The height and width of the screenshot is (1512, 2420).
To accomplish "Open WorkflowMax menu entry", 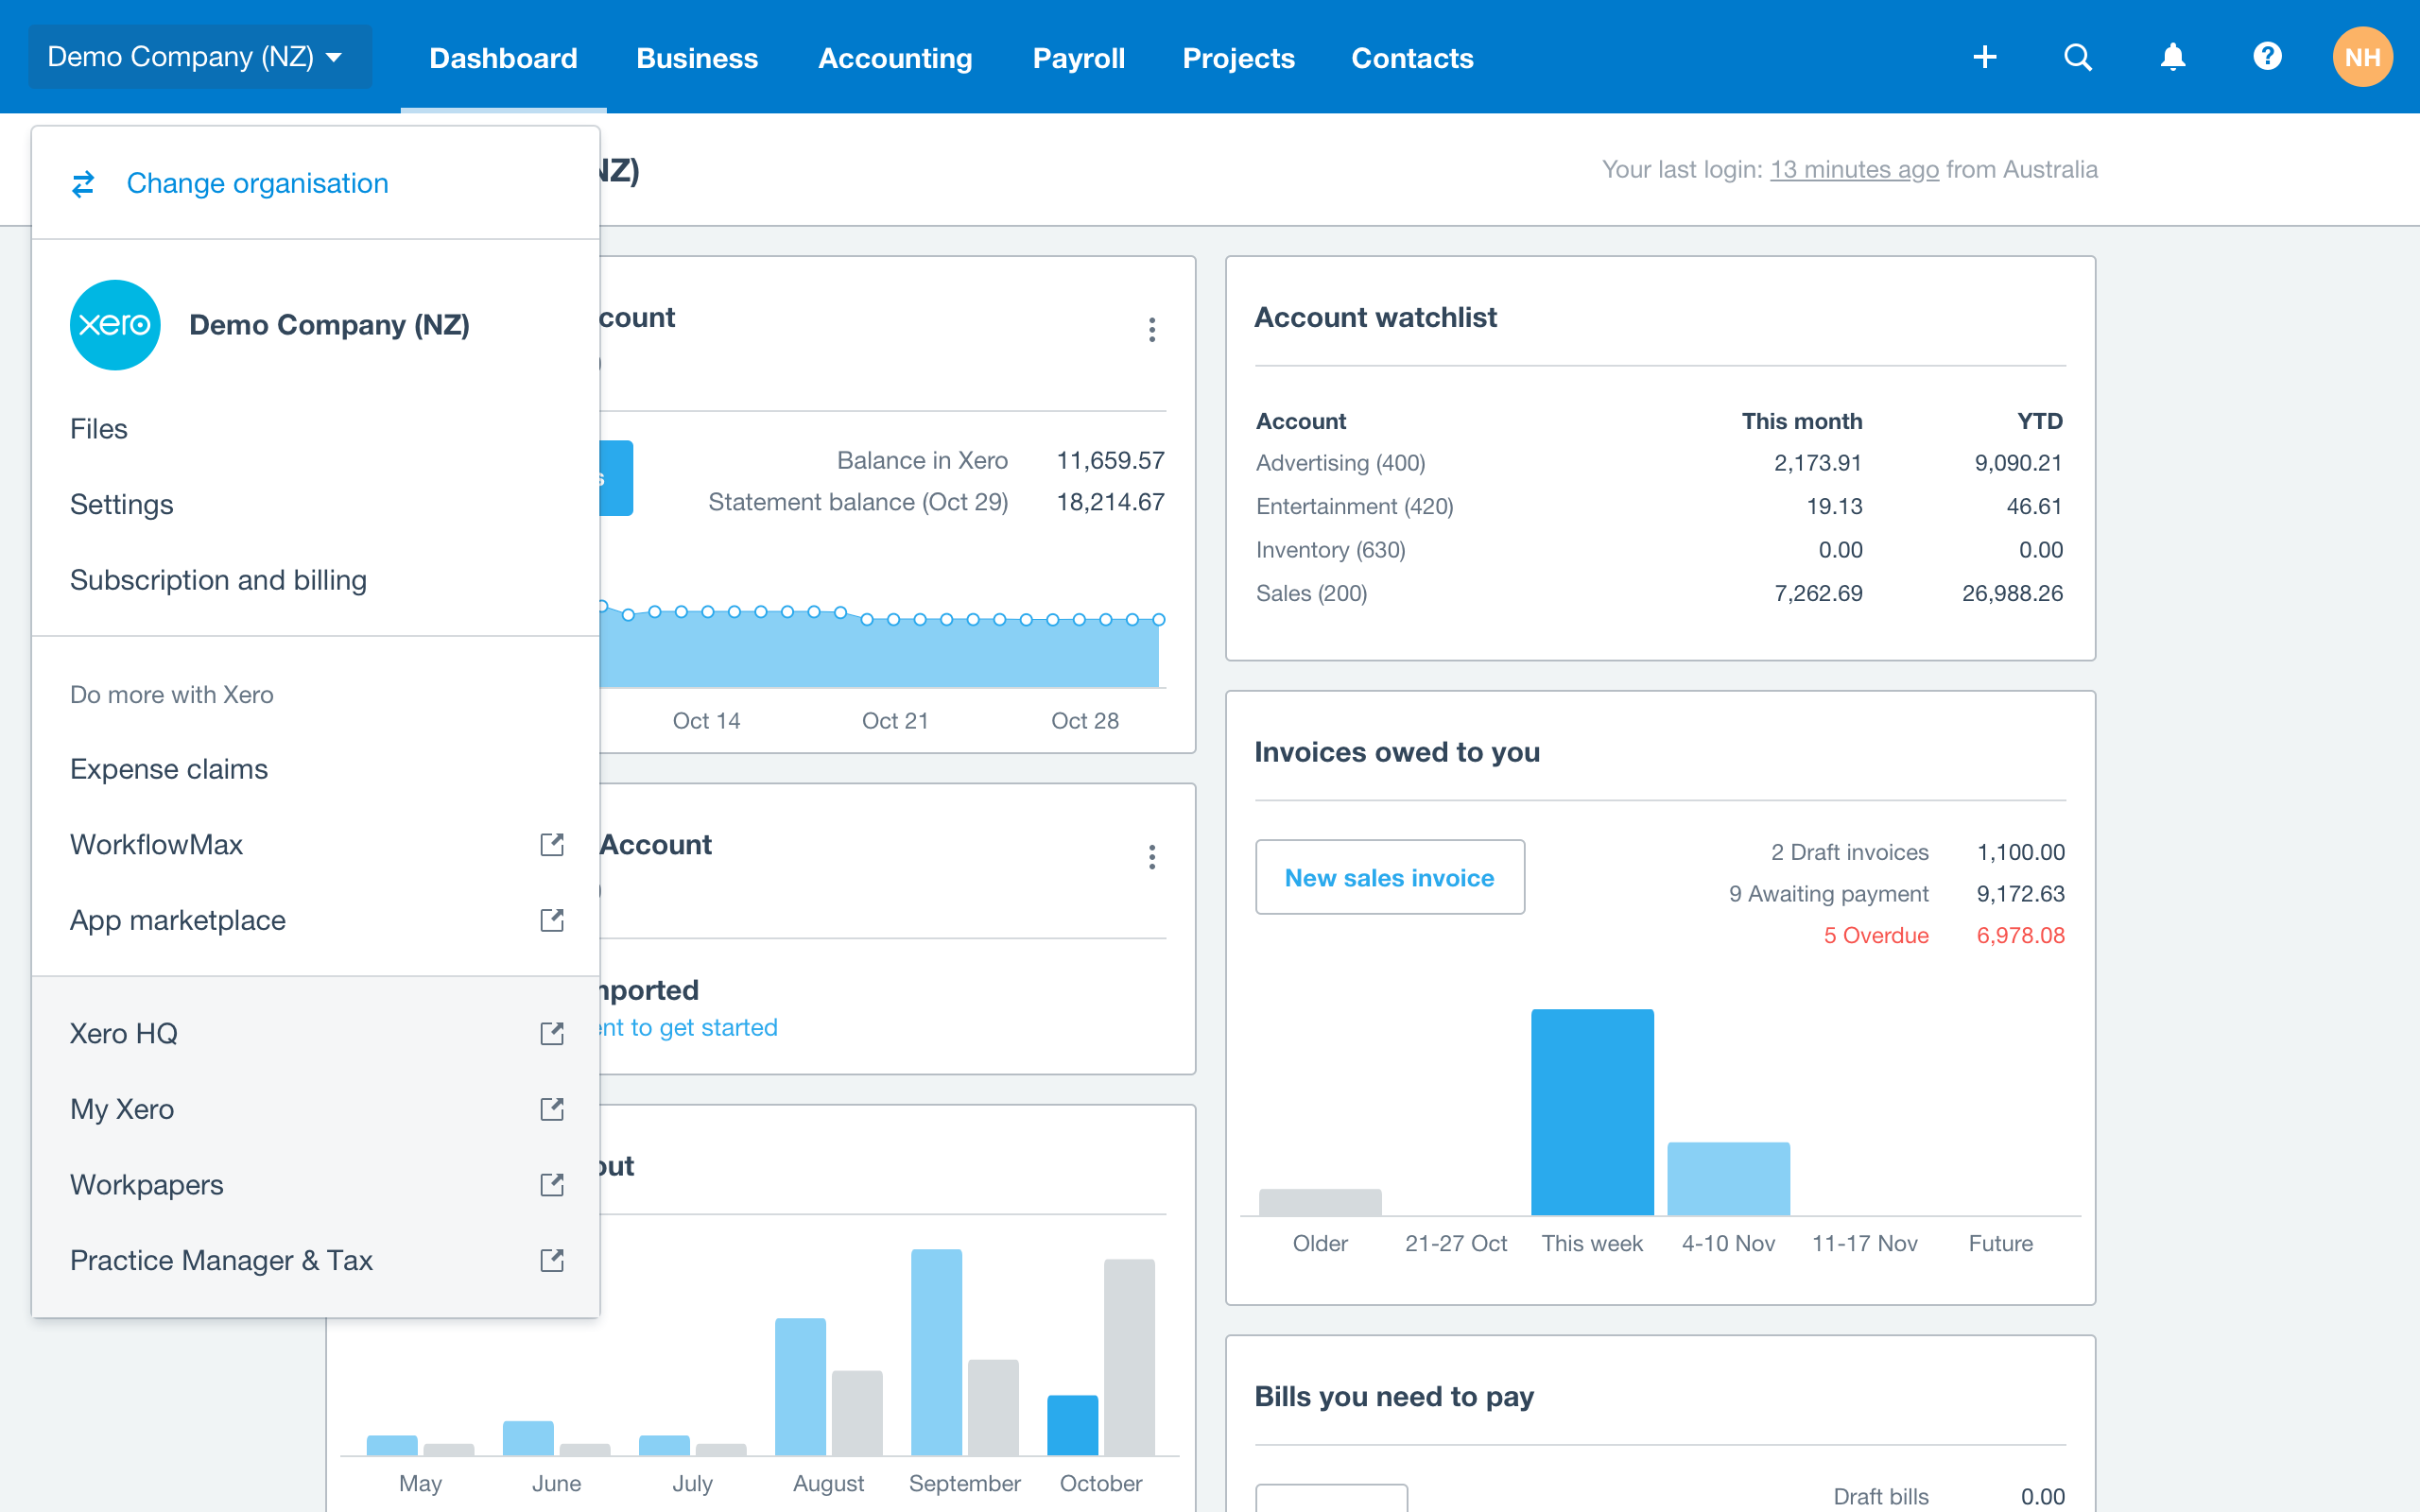I will (315, 844).
